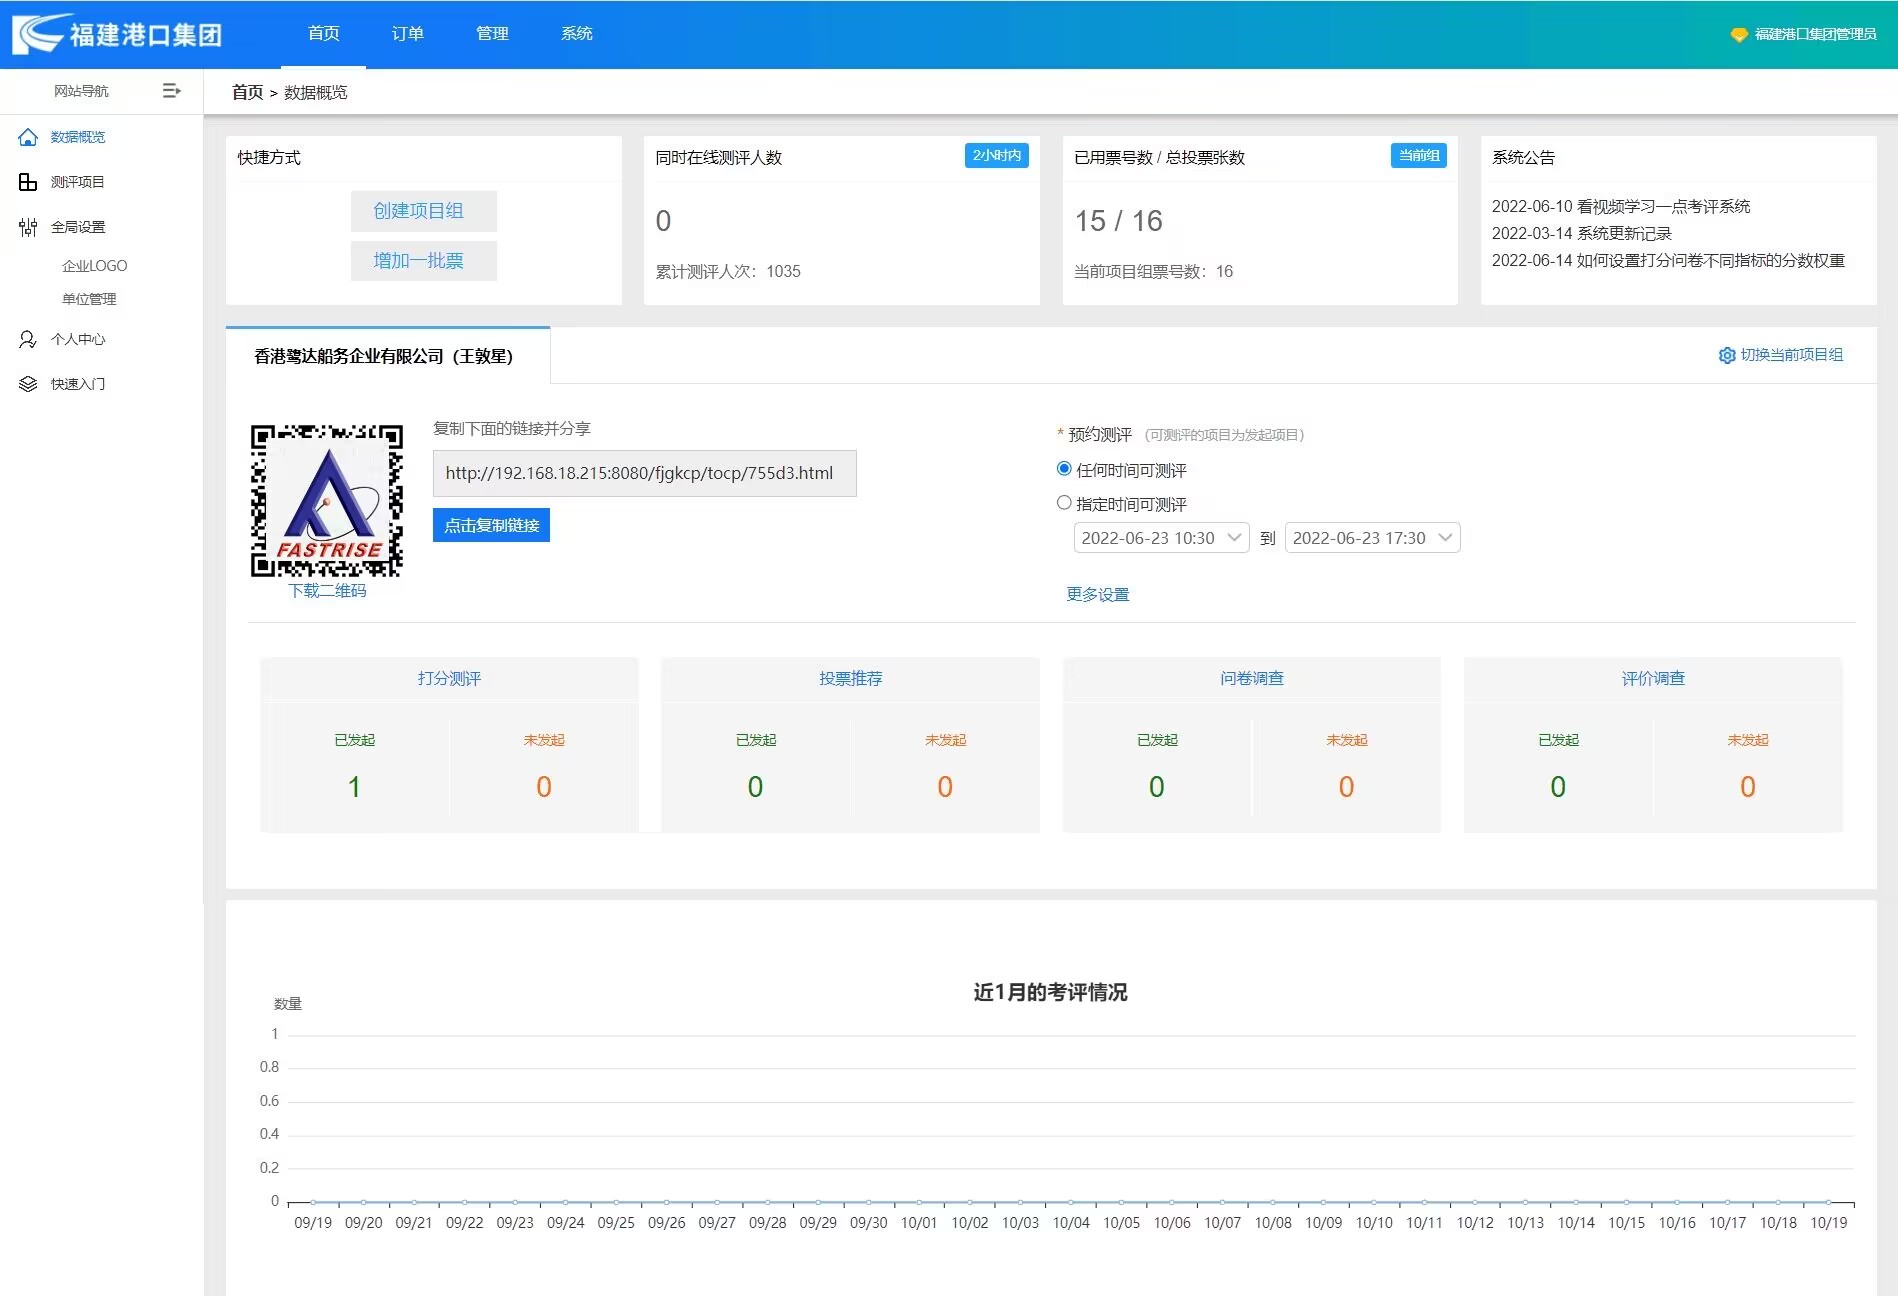Image resolution: width=1898 pixels, height=1296 pixels.
Task: Select 任何时间可测评 radio option
Action: tap(1064, 469)
